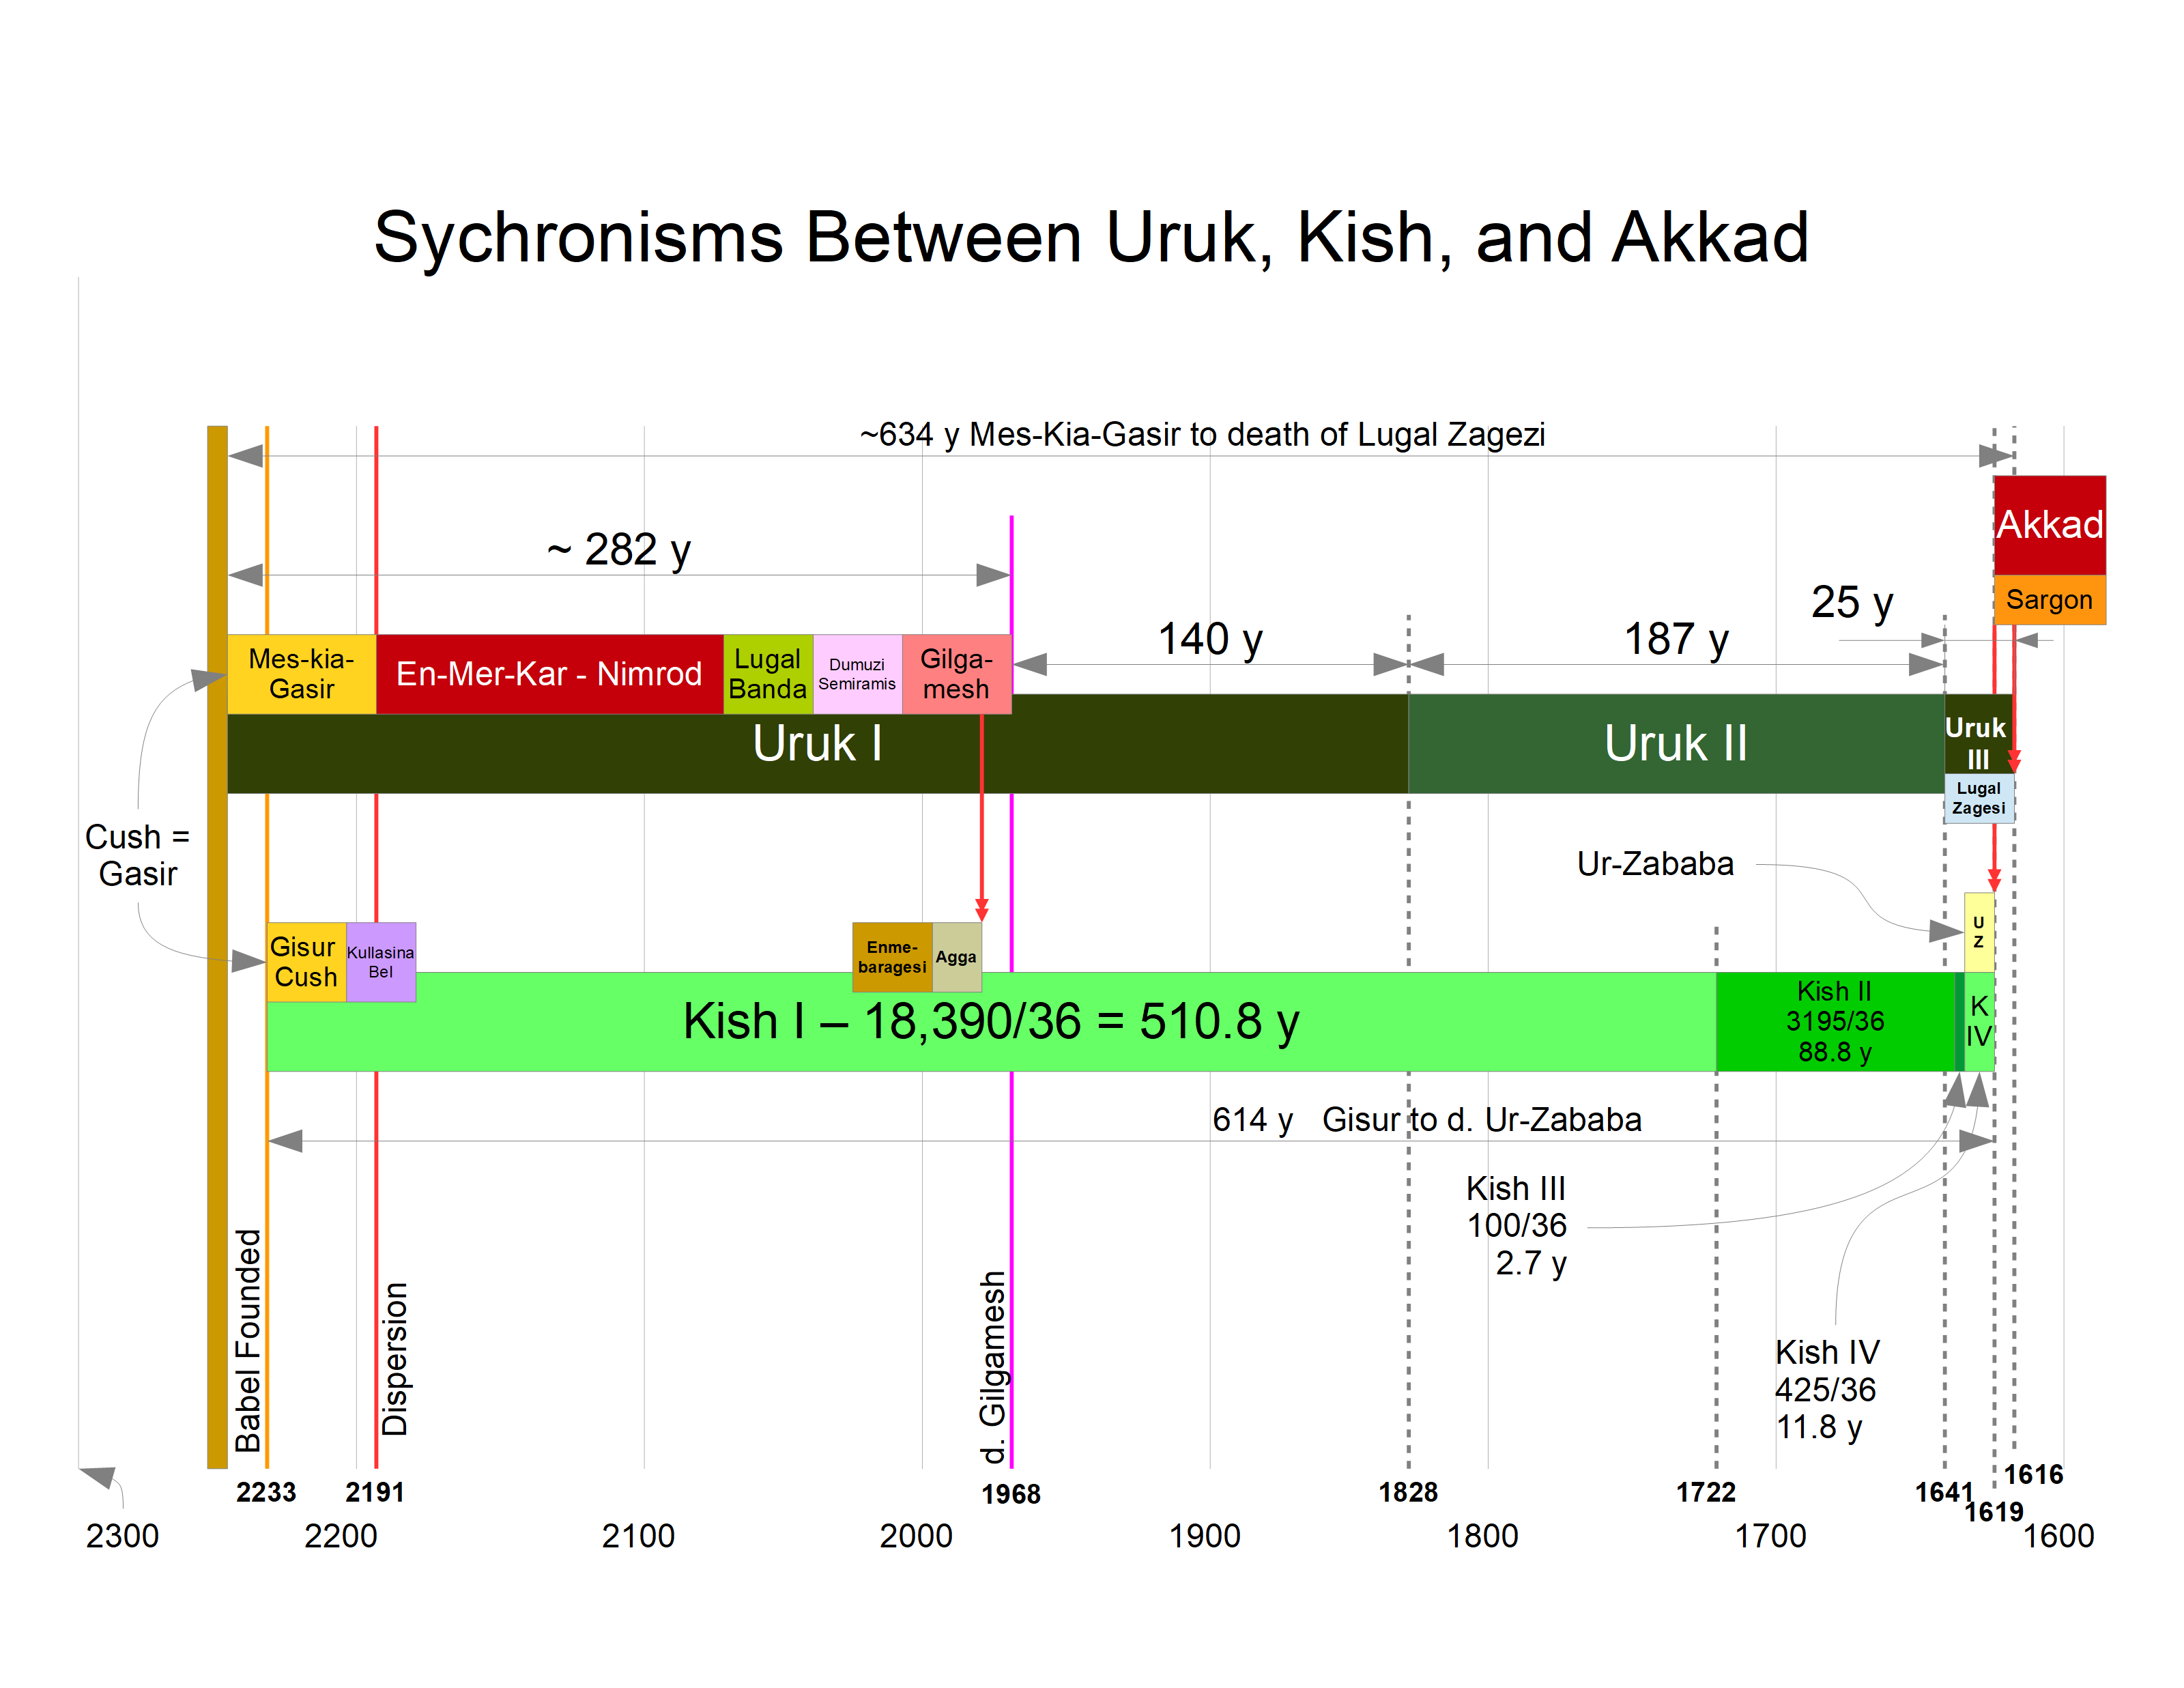This screenshot has height=1688, width=2184.
Task: Click the Akkad red box
Action: tap(2049, 525)
